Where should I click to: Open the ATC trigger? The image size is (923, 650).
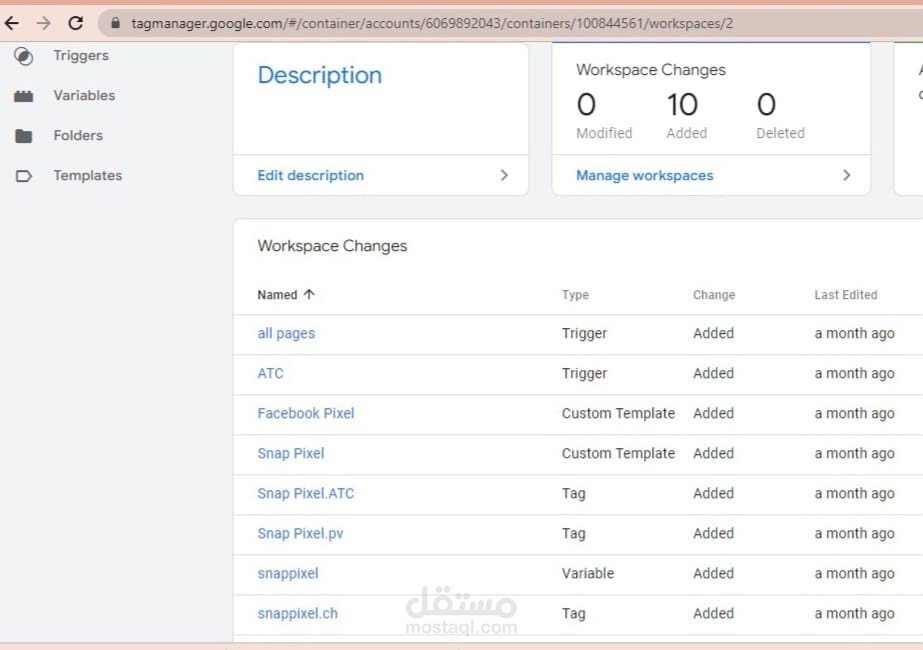point(270,373)
